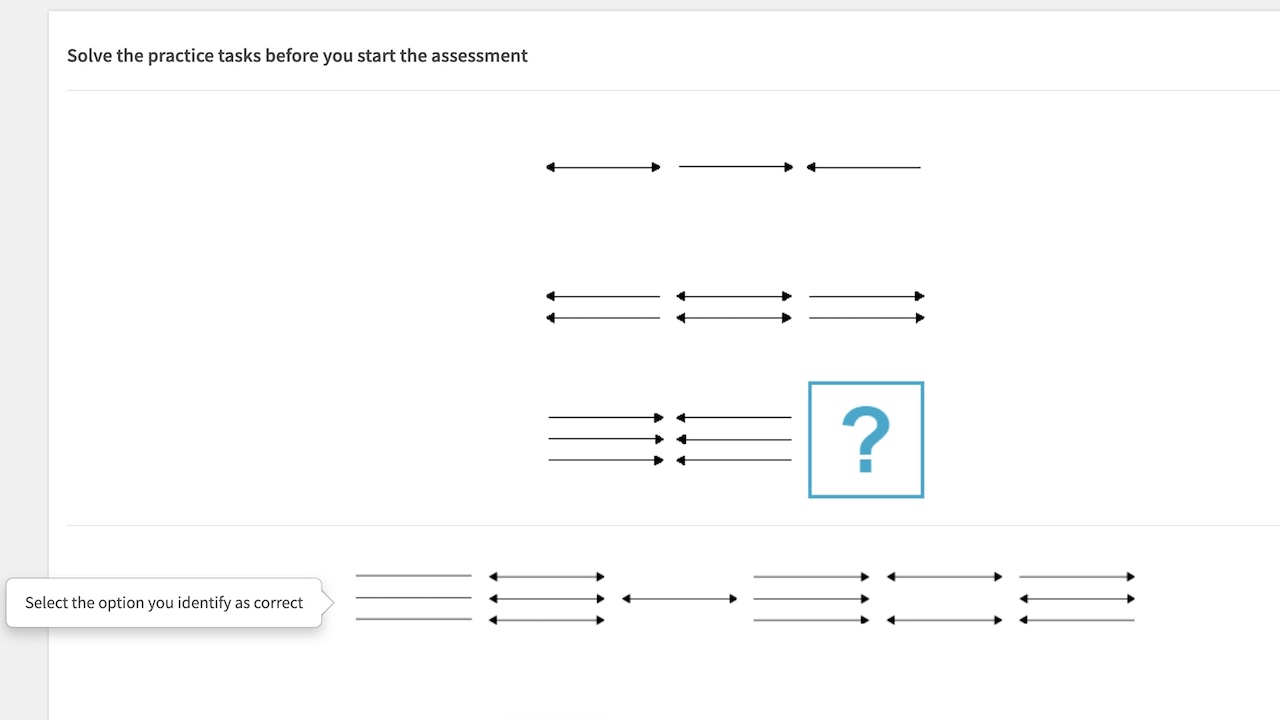Click the right-pointing arrow in the first row
Viewport: 1280px width, 720px height.
(x=735, y=167)
